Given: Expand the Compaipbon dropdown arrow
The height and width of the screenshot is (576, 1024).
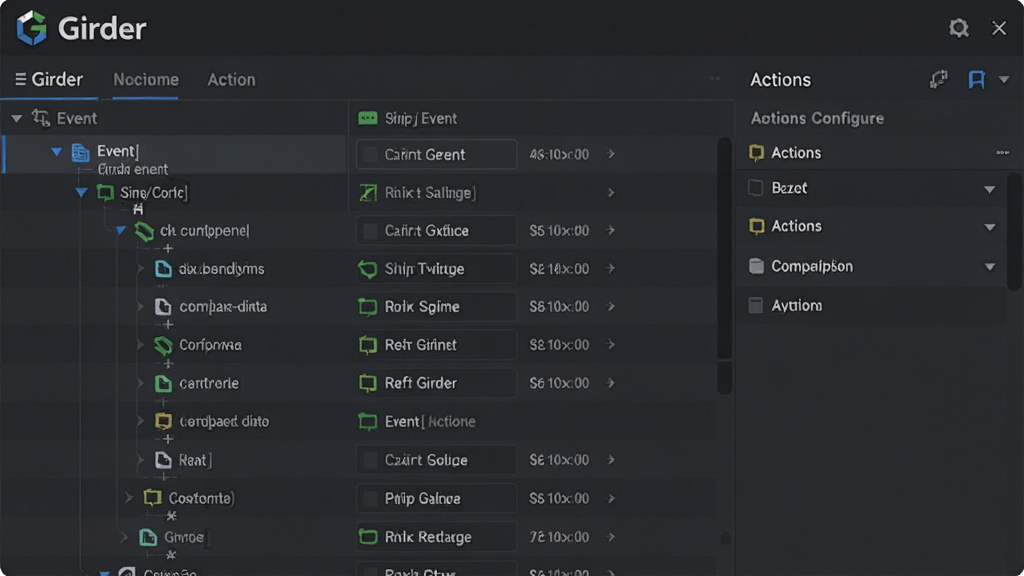Looking at the screenshot, I should (989, 266).
